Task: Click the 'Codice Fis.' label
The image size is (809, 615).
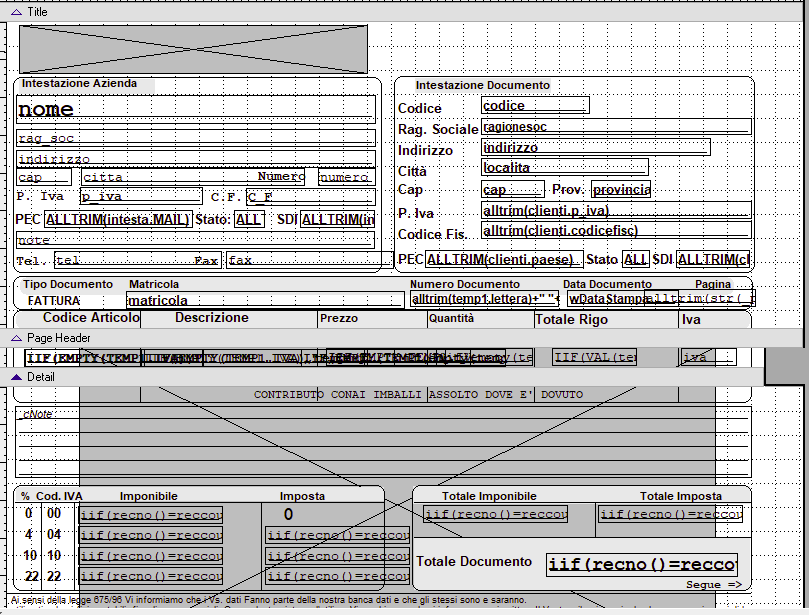Action: pos(431,235)
